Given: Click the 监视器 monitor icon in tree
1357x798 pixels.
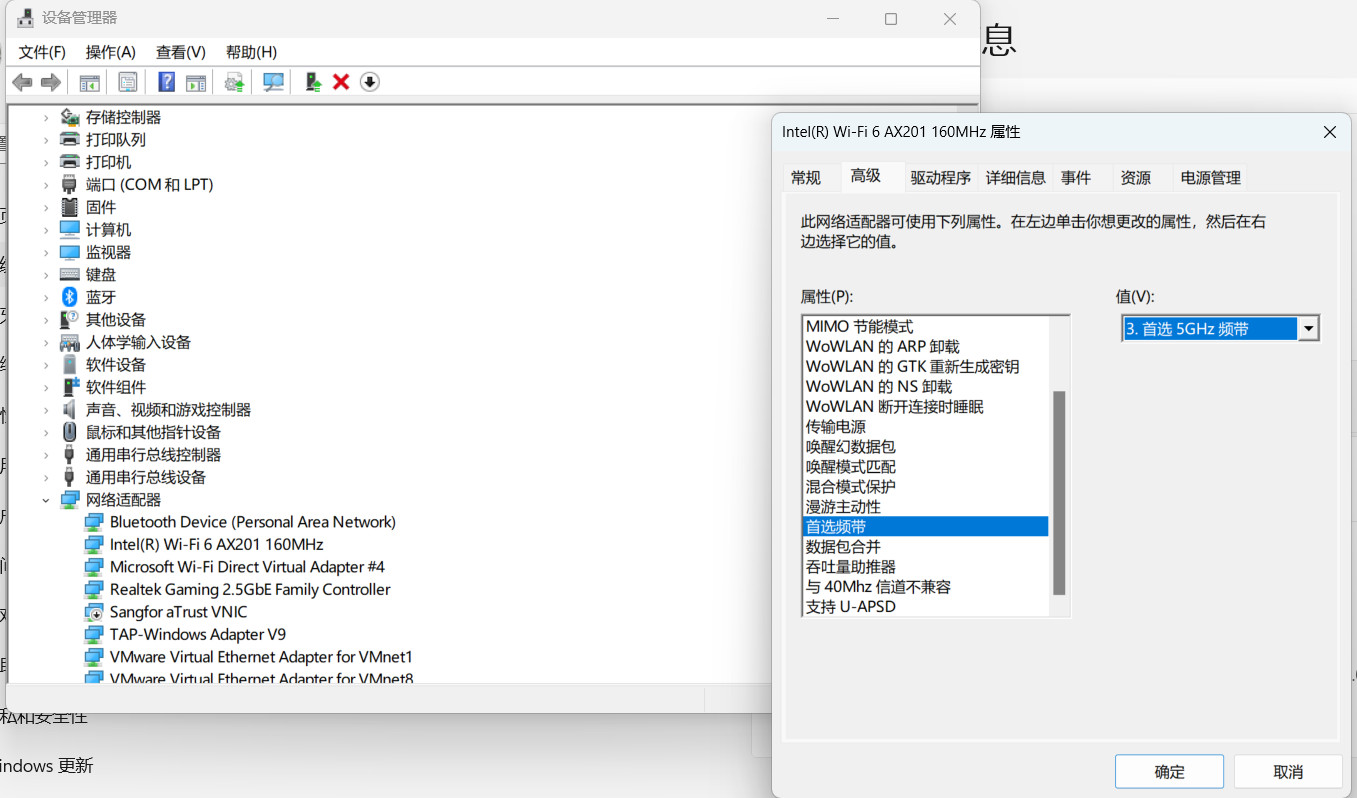Looking at the screenshot, I should (70, 252).
